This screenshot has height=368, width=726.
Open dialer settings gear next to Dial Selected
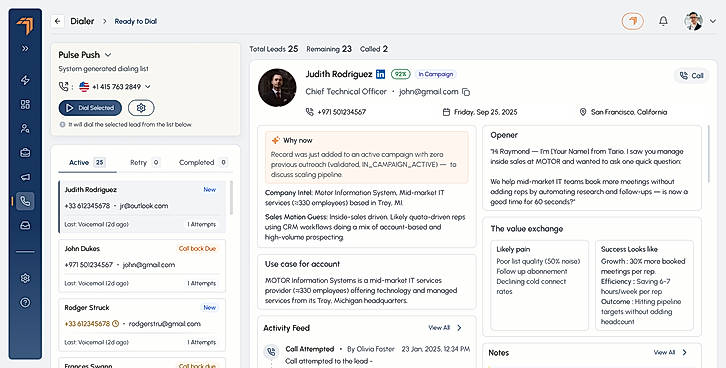click(141, 108)
